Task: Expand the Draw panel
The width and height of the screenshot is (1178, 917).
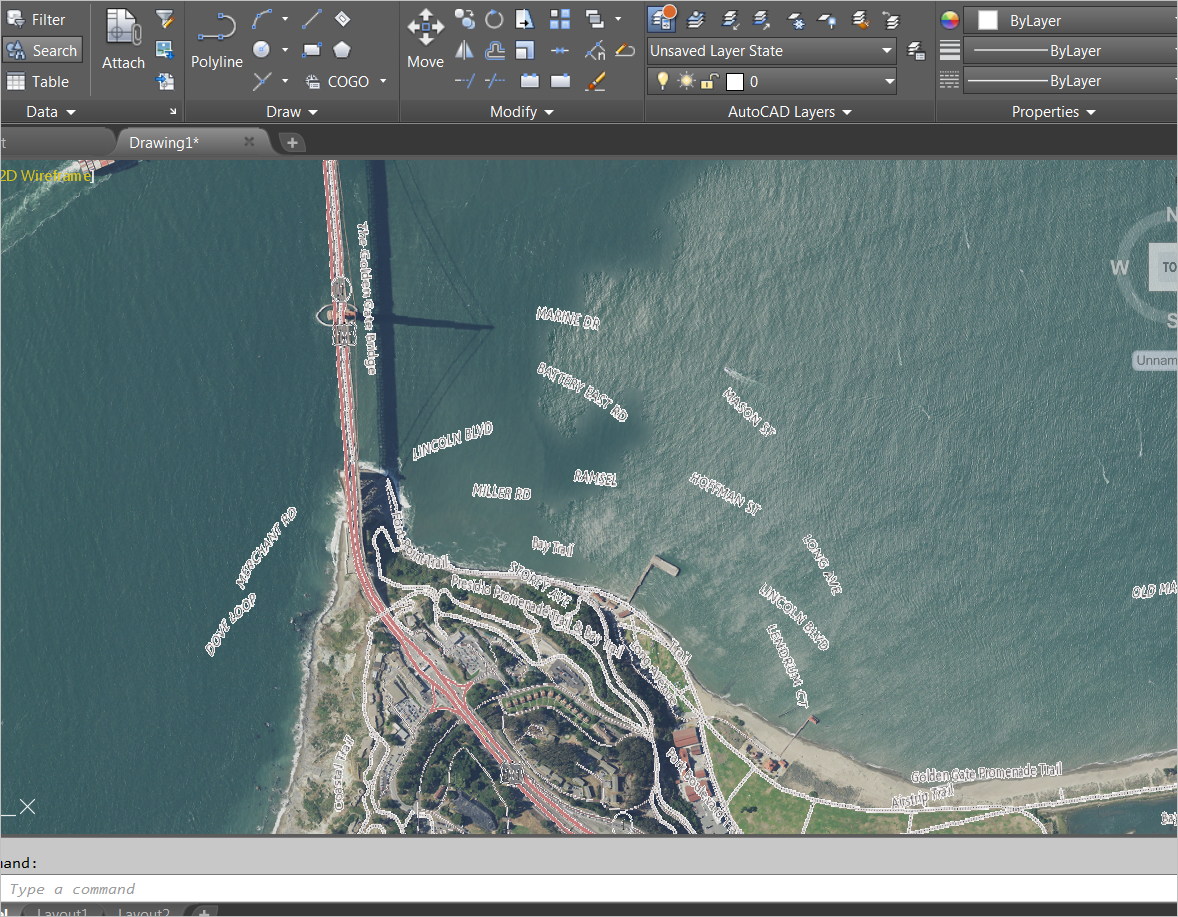Action: [292, 112]
